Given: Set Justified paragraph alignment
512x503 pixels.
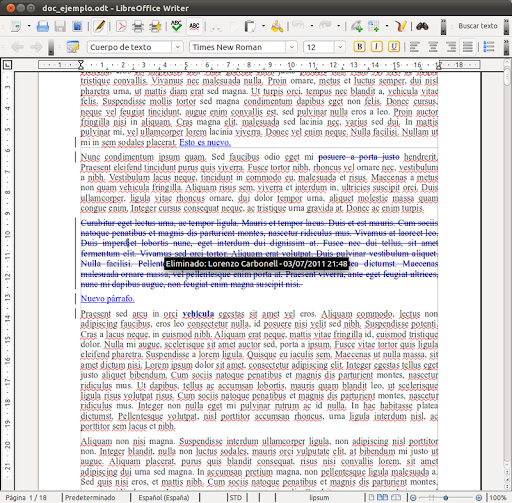Looking at the screenshot, I should click(468, 47).
